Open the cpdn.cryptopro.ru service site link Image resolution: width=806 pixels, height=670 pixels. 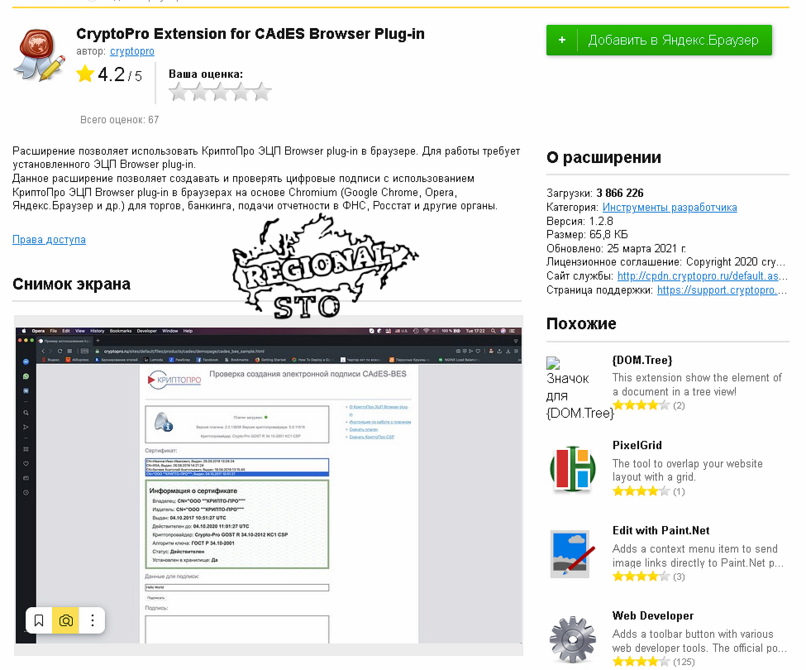(702, 276)
